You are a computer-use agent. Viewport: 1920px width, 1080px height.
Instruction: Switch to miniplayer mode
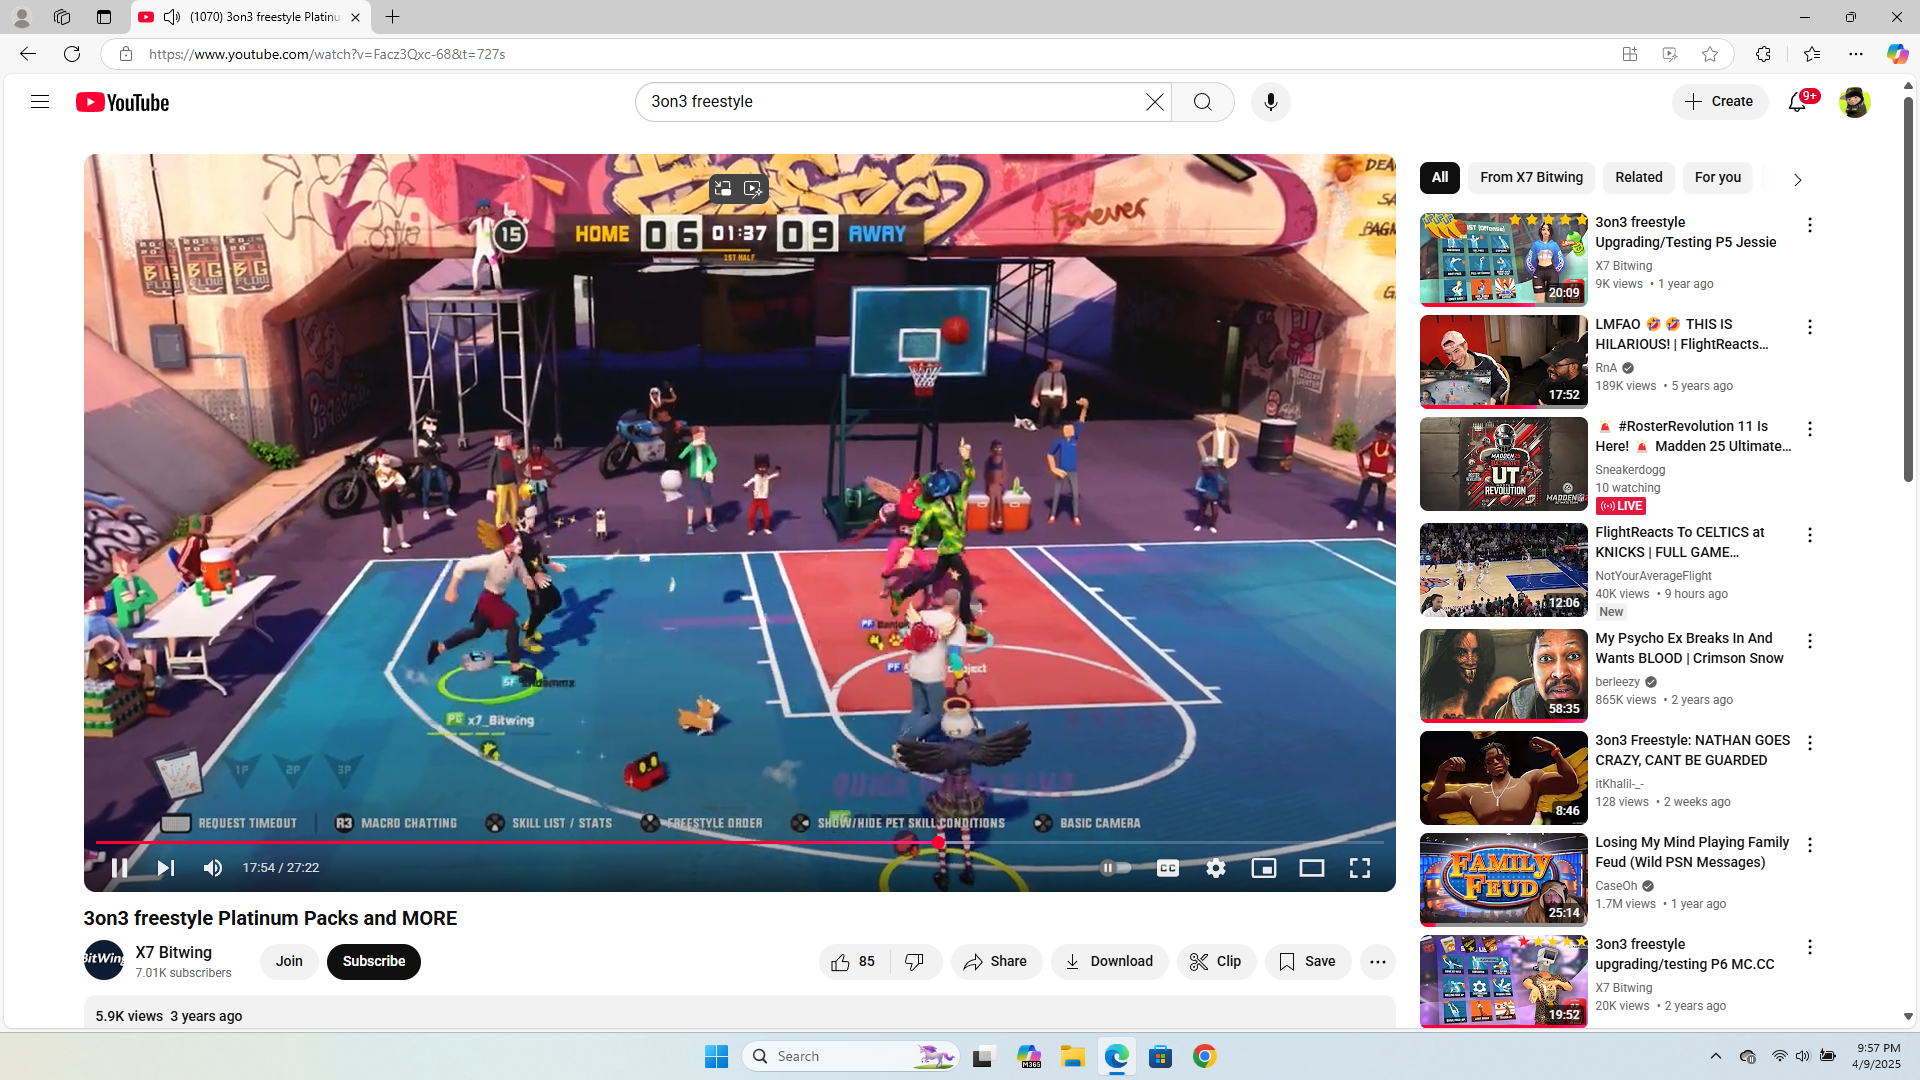pos(1264,868)
